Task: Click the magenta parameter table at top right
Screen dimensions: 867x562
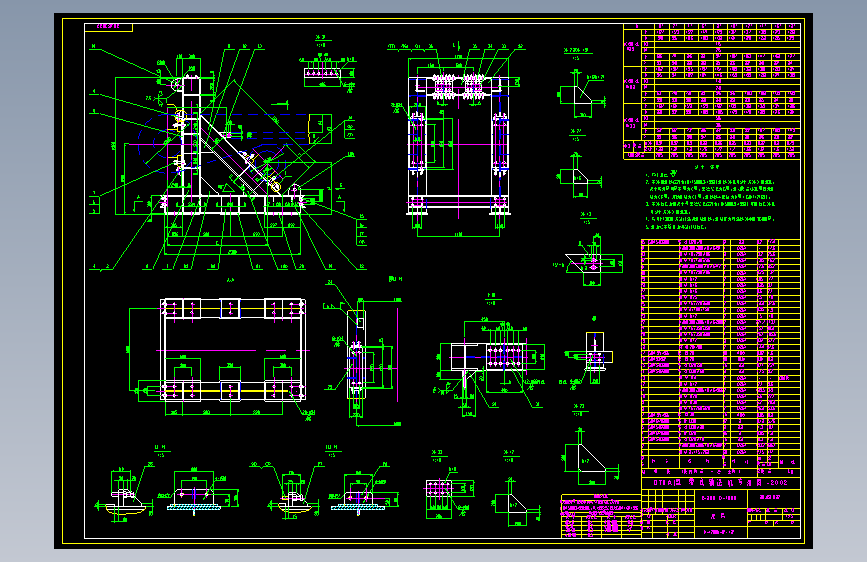Action: 712,91
